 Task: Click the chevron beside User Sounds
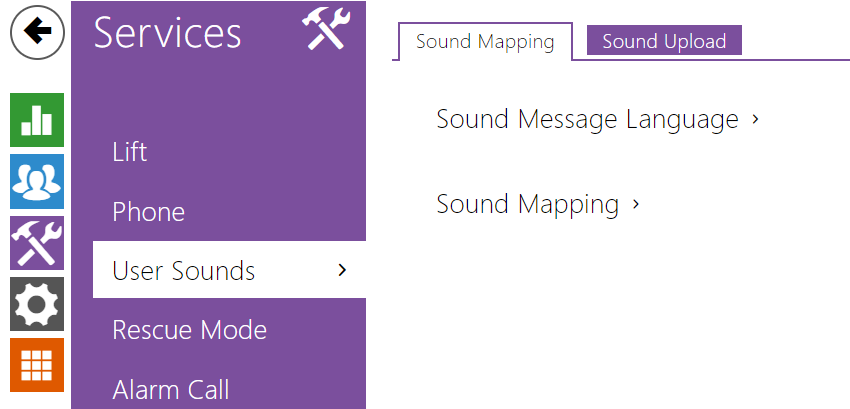(342, 270)
